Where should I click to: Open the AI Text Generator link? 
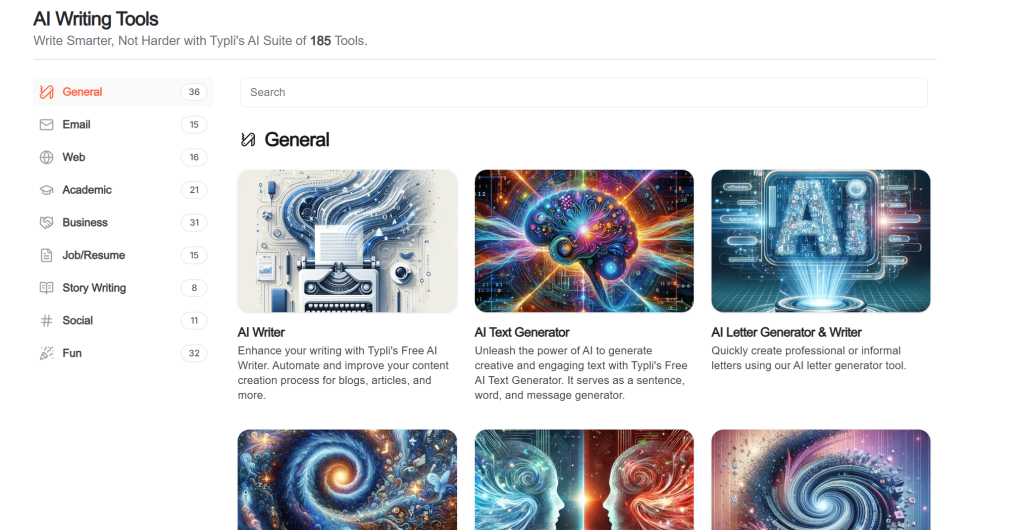(522, 332)
